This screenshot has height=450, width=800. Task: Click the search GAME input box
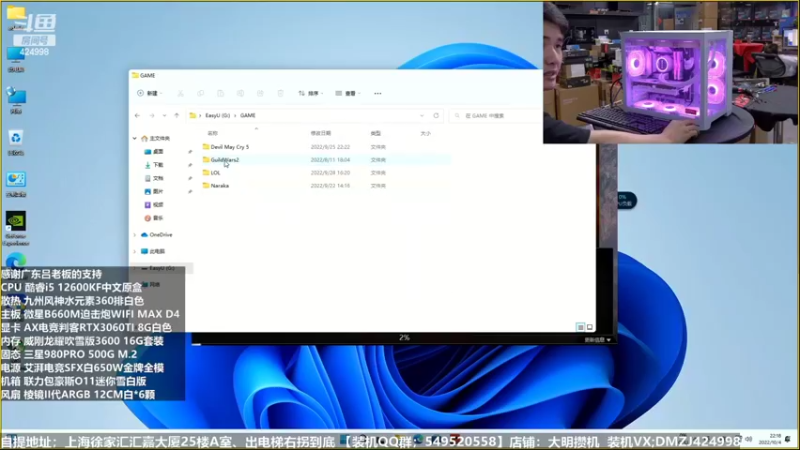pyautogui.click(x=497, y=116)
